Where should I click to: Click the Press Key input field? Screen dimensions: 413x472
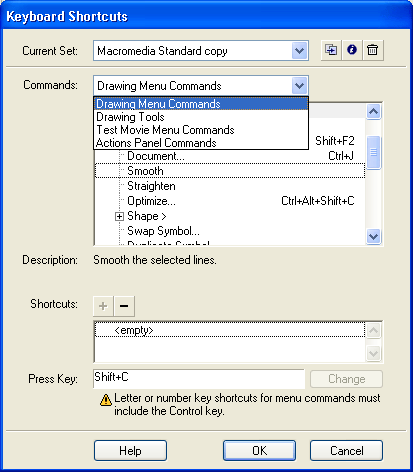coord(199,378)
